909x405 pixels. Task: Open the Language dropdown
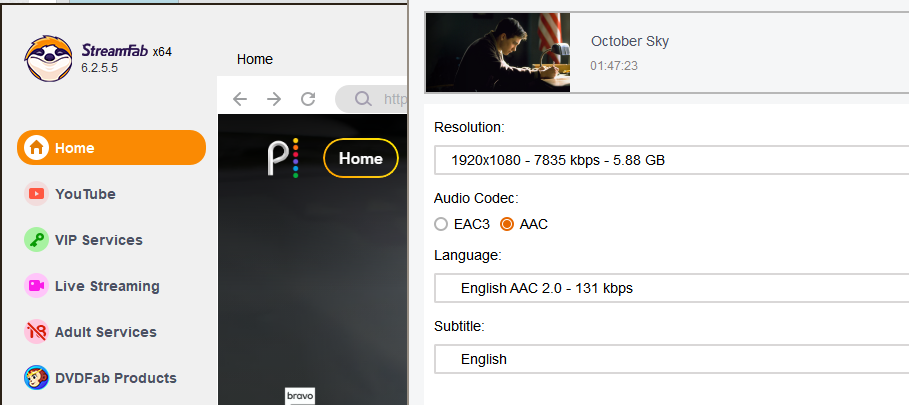click(x=670, y=289)
